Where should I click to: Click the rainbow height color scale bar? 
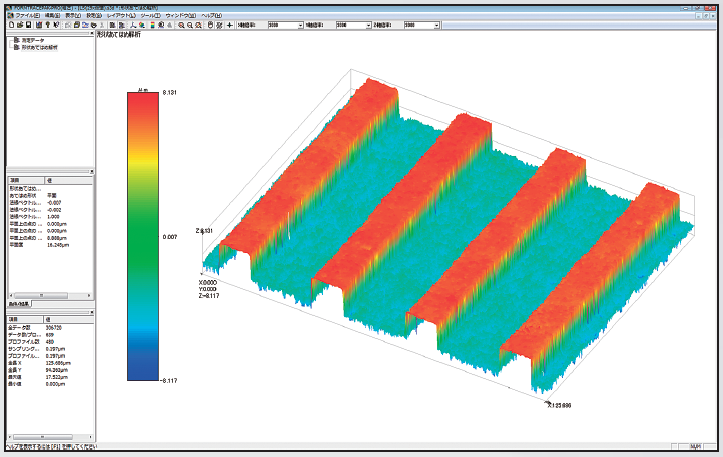coord(142,236)
